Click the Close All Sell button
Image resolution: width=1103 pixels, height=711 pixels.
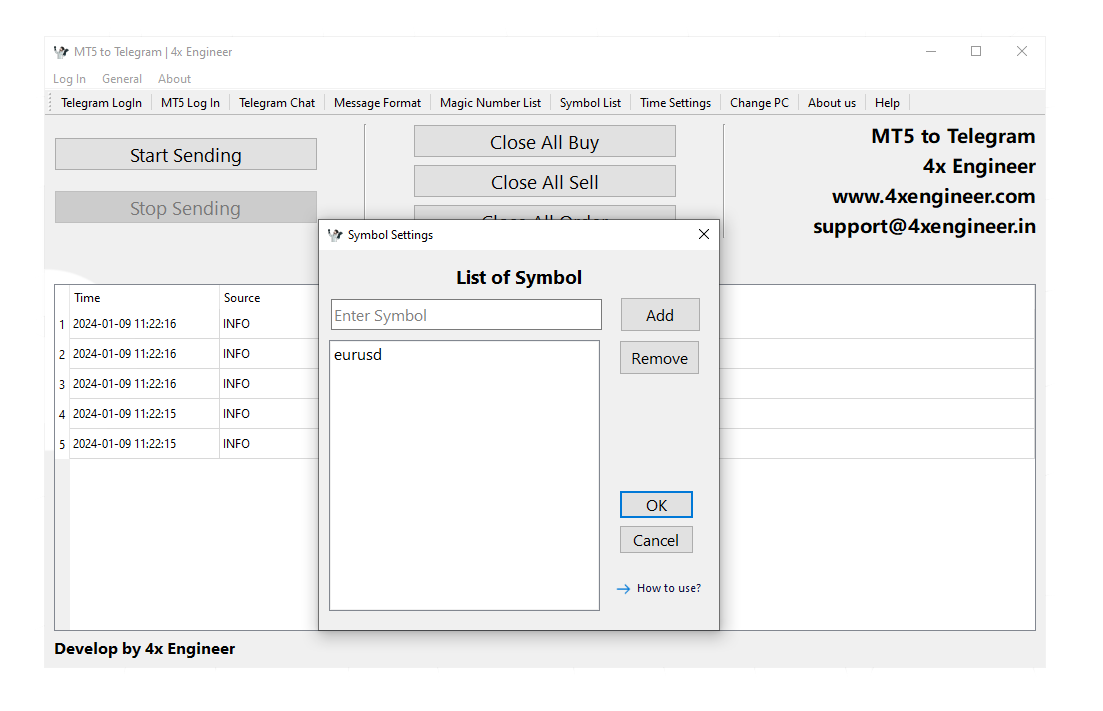pos(544,182)
